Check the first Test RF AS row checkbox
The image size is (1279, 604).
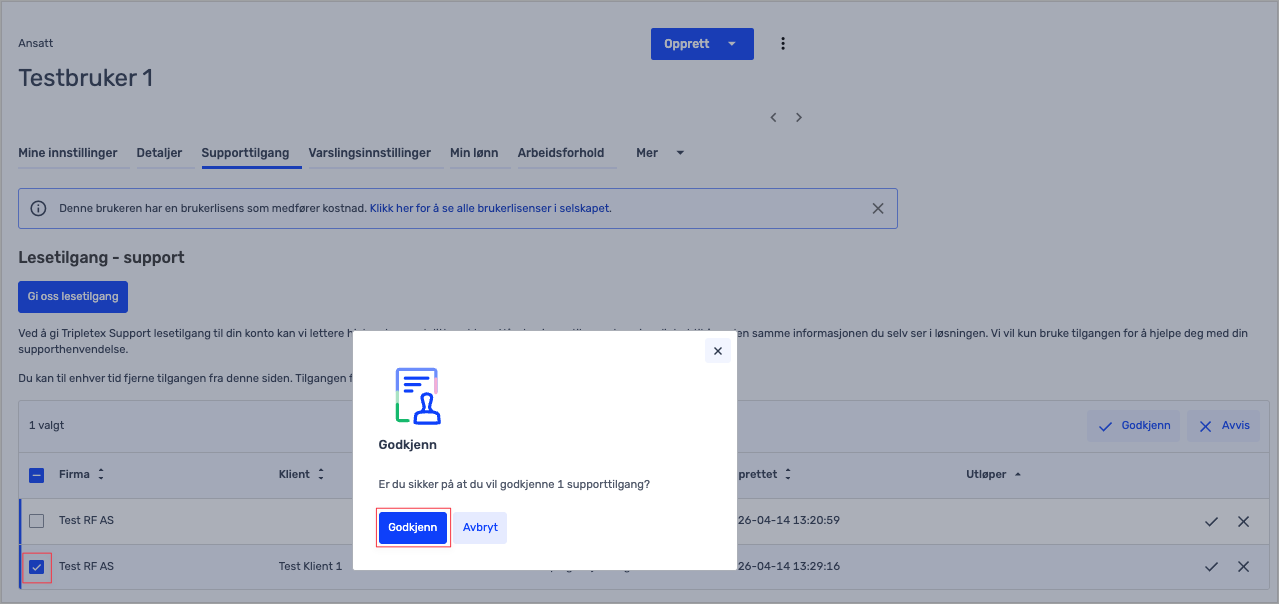pyautogui.click(x=36, y=521)
